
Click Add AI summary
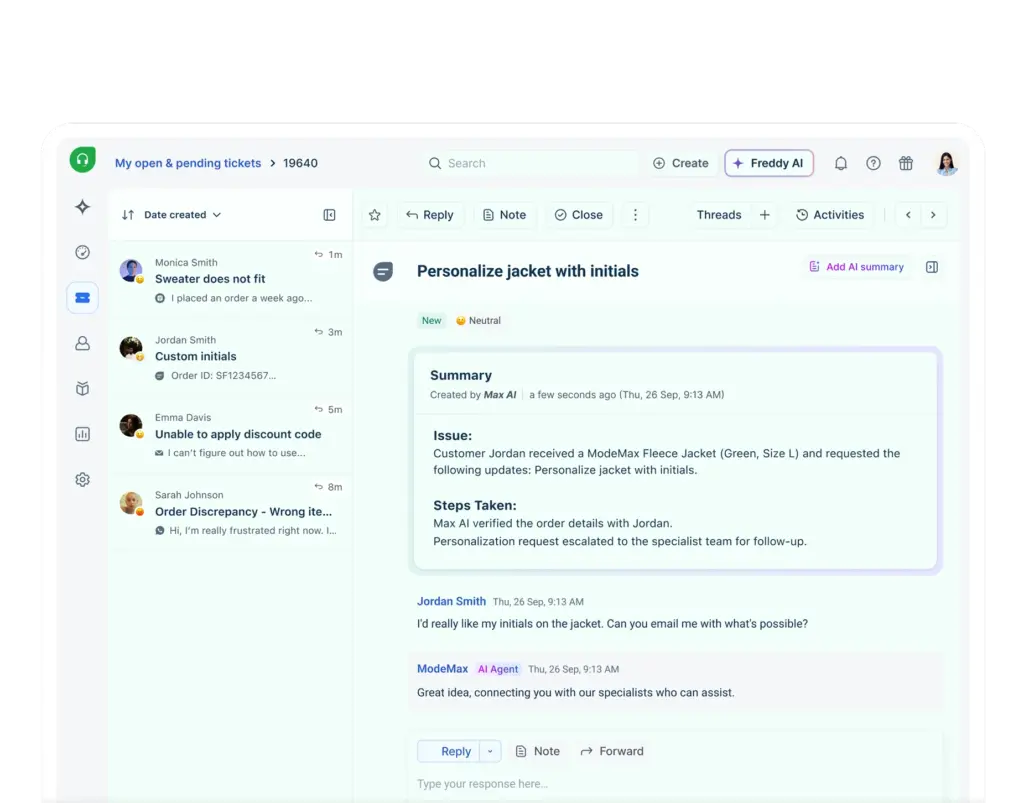[x=857, y=267]
